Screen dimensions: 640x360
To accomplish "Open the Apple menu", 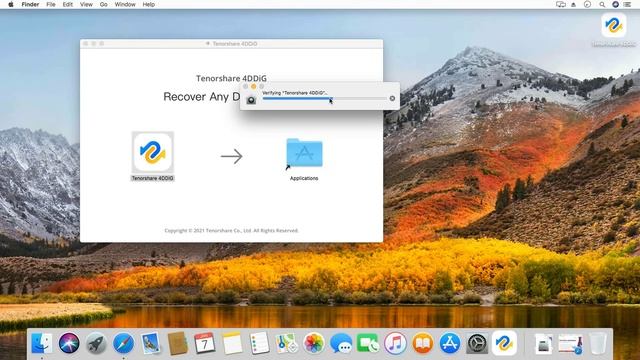I will point(11,4).
